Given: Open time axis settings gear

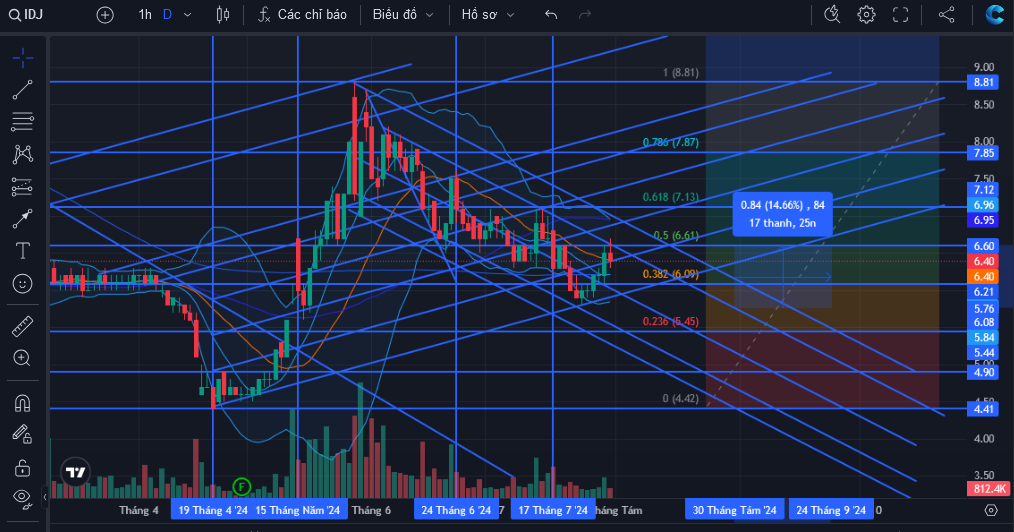Looking at the screenshot, I should pos(991,510).
